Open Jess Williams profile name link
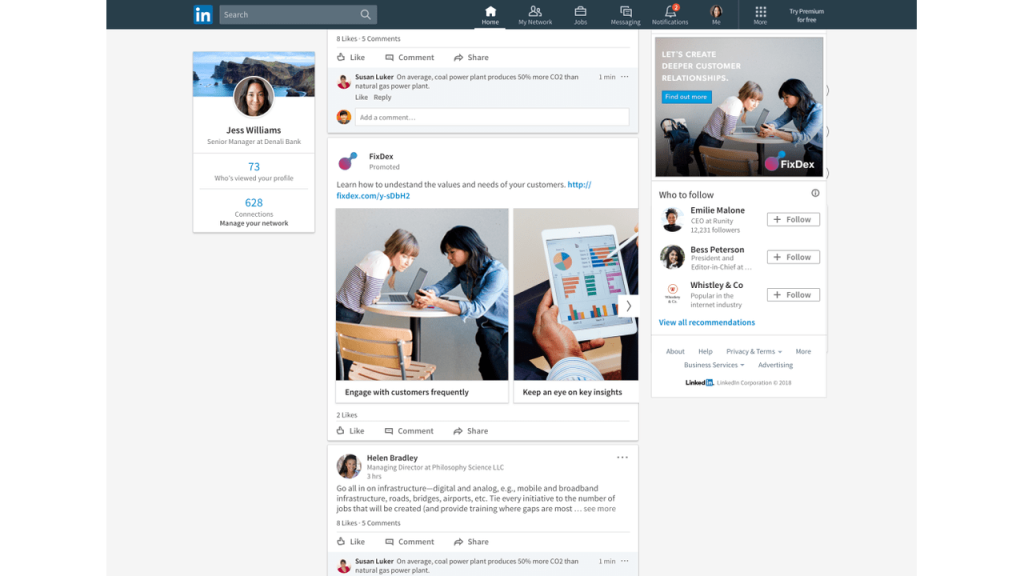Image resolution: width=1024 pixels, height=576 pixels. (x=253, y=130)
